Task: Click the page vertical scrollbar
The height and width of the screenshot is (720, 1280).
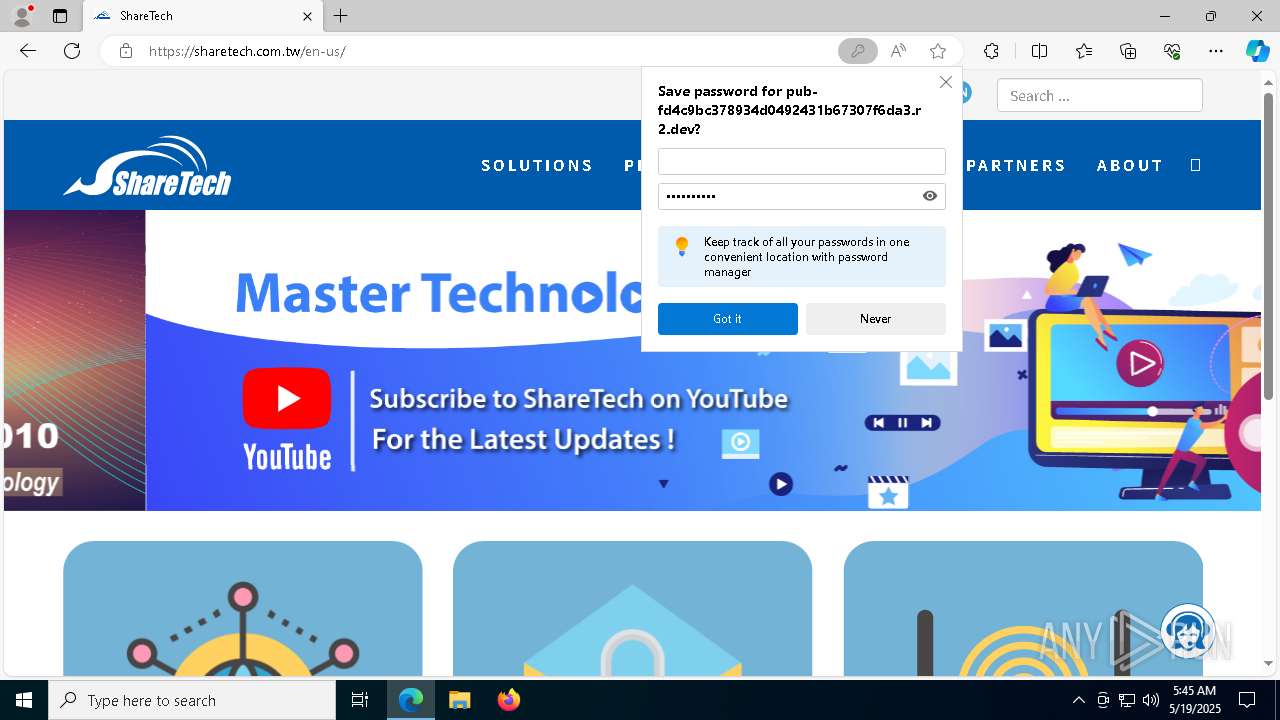Action: click(1269, 245)
